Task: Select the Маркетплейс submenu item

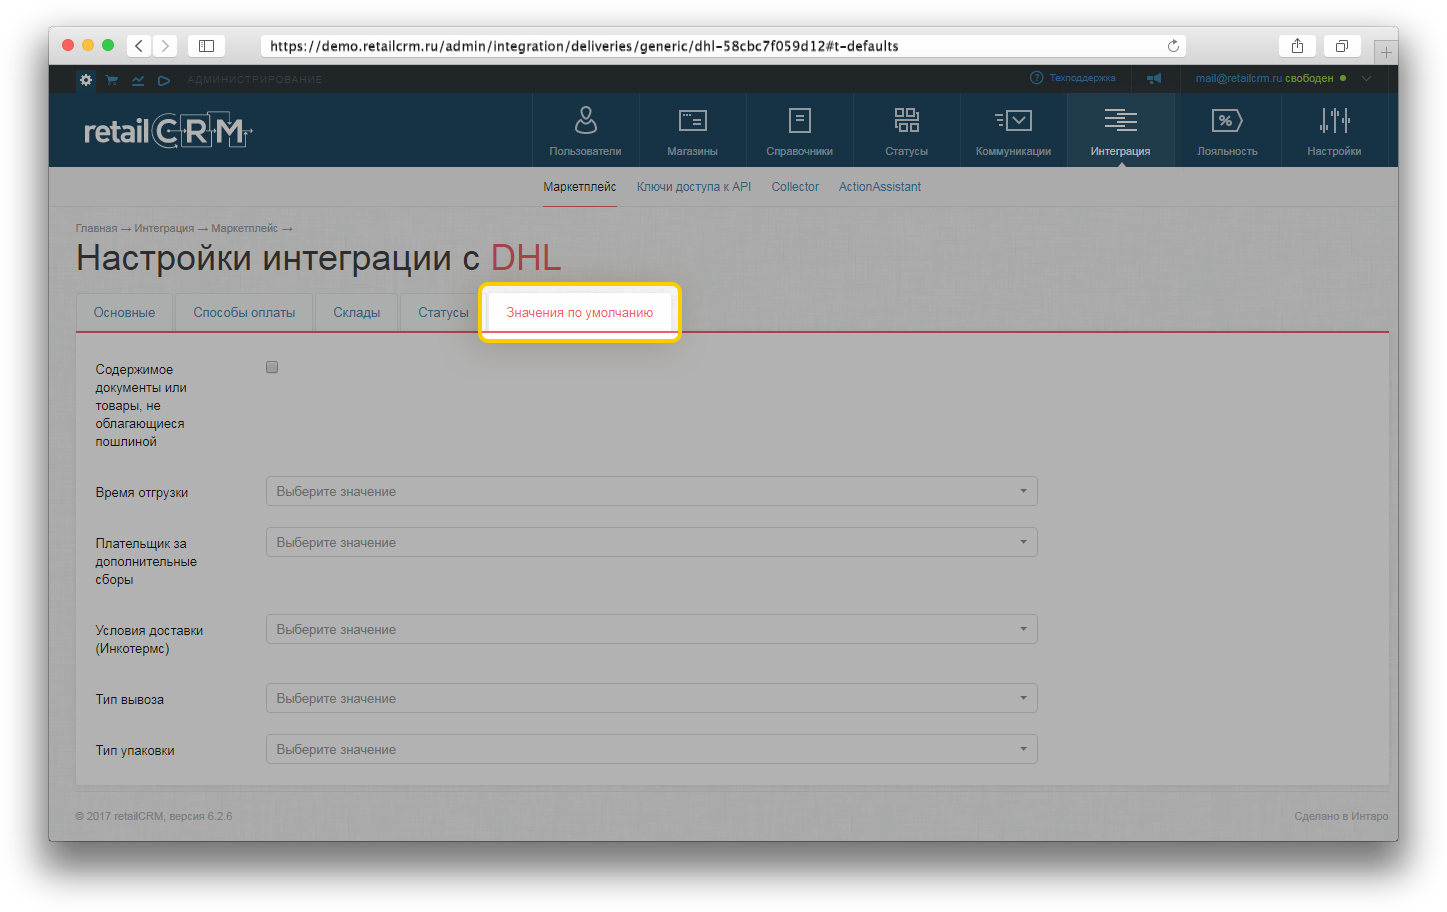Action: coord(579,187)
